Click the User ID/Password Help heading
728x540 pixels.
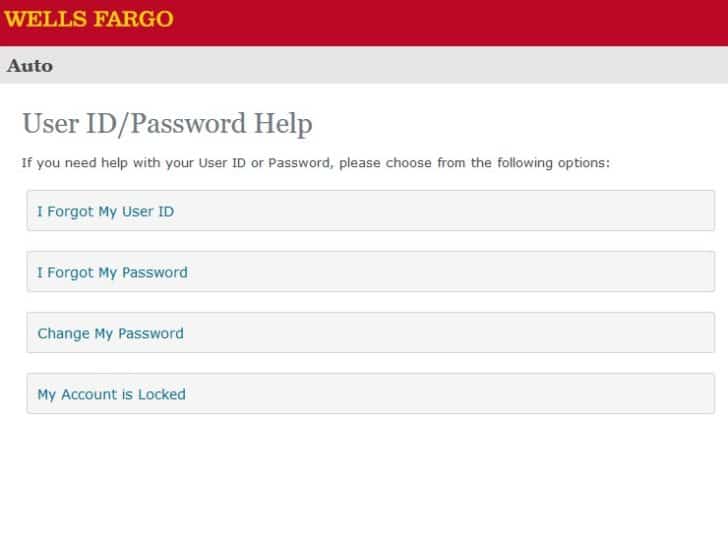pyautogui.click(x=167, y=124)
